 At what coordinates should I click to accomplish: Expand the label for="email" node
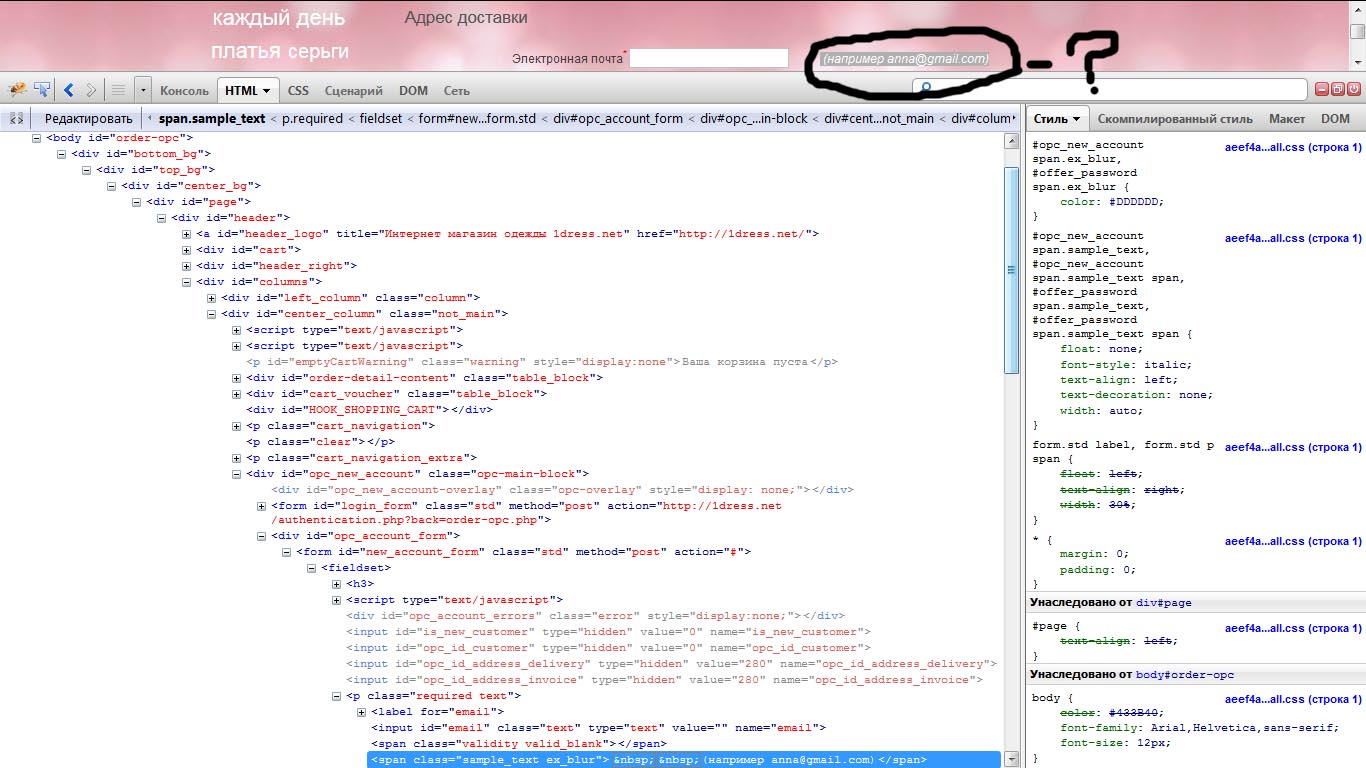click(362, 712)
